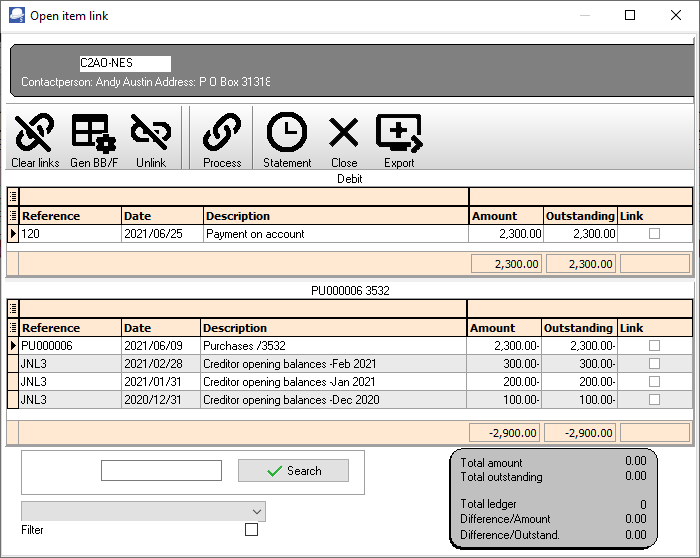
Task: Click the lower grid column selector icon
Action: click(x=13, y=308)
